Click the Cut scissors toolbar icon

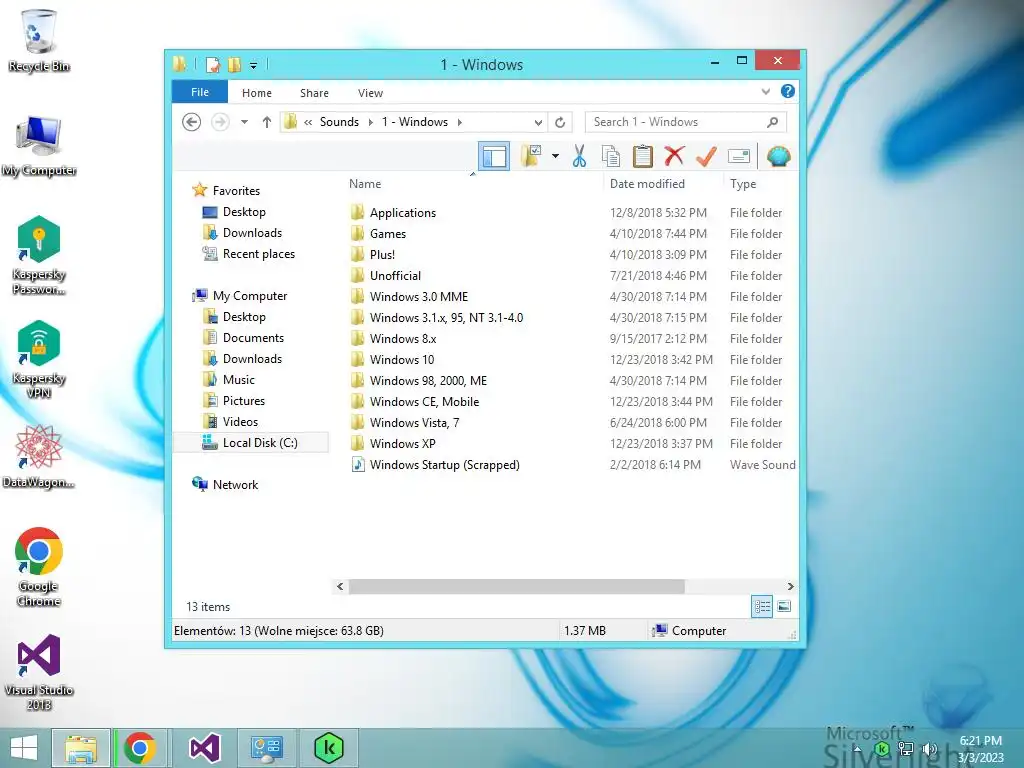[579, 157]
